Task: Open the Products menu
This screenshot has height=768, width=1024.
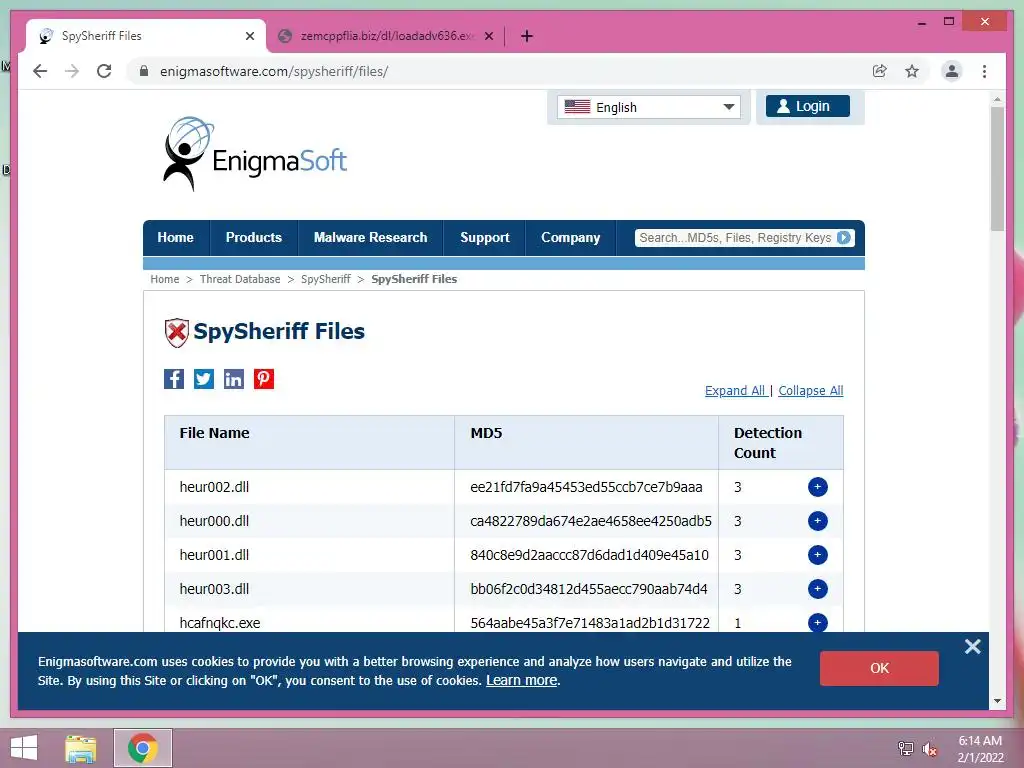Action: (254, 238)
